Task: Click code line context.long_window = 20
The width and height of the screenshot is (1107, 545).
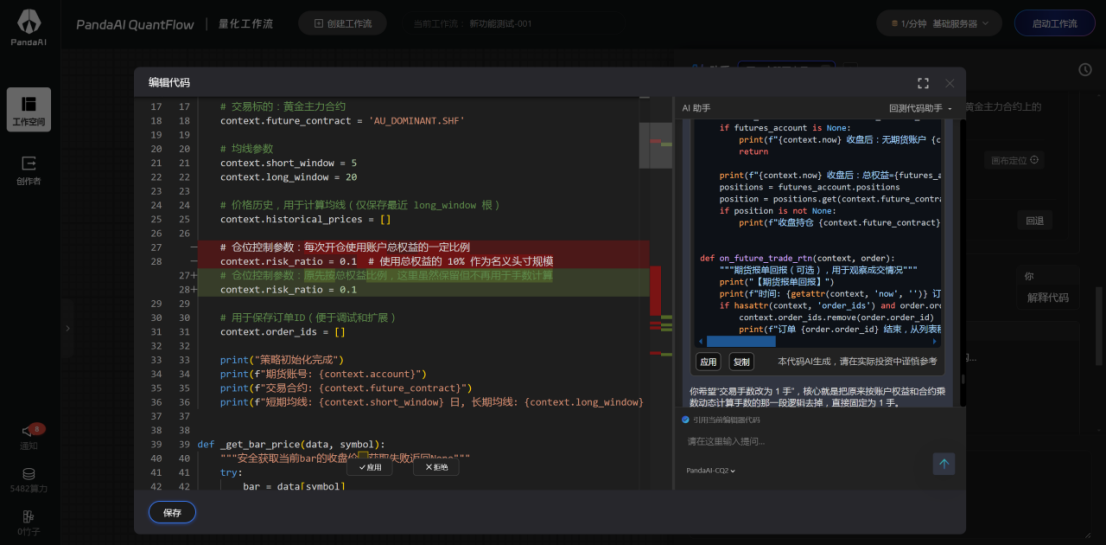Action: coord(288,176)
